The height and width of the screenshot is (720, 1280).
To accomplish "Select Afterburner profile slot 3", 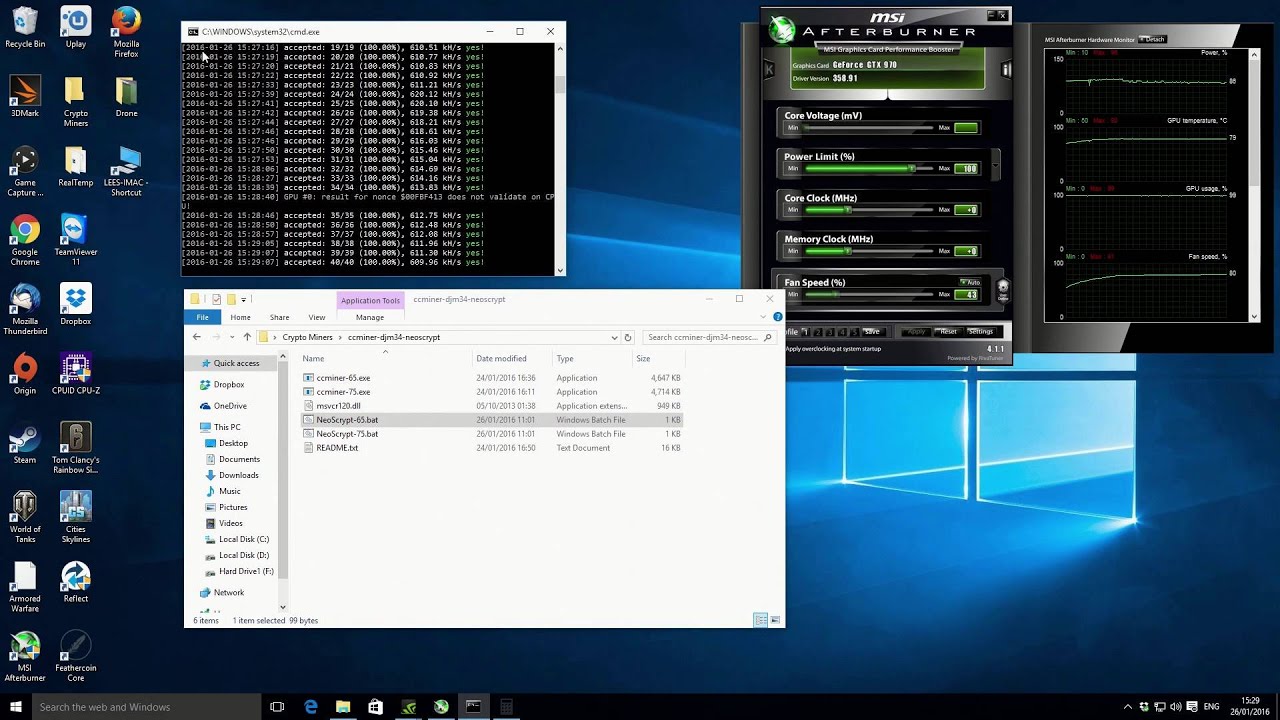I will tap(830, 332).
